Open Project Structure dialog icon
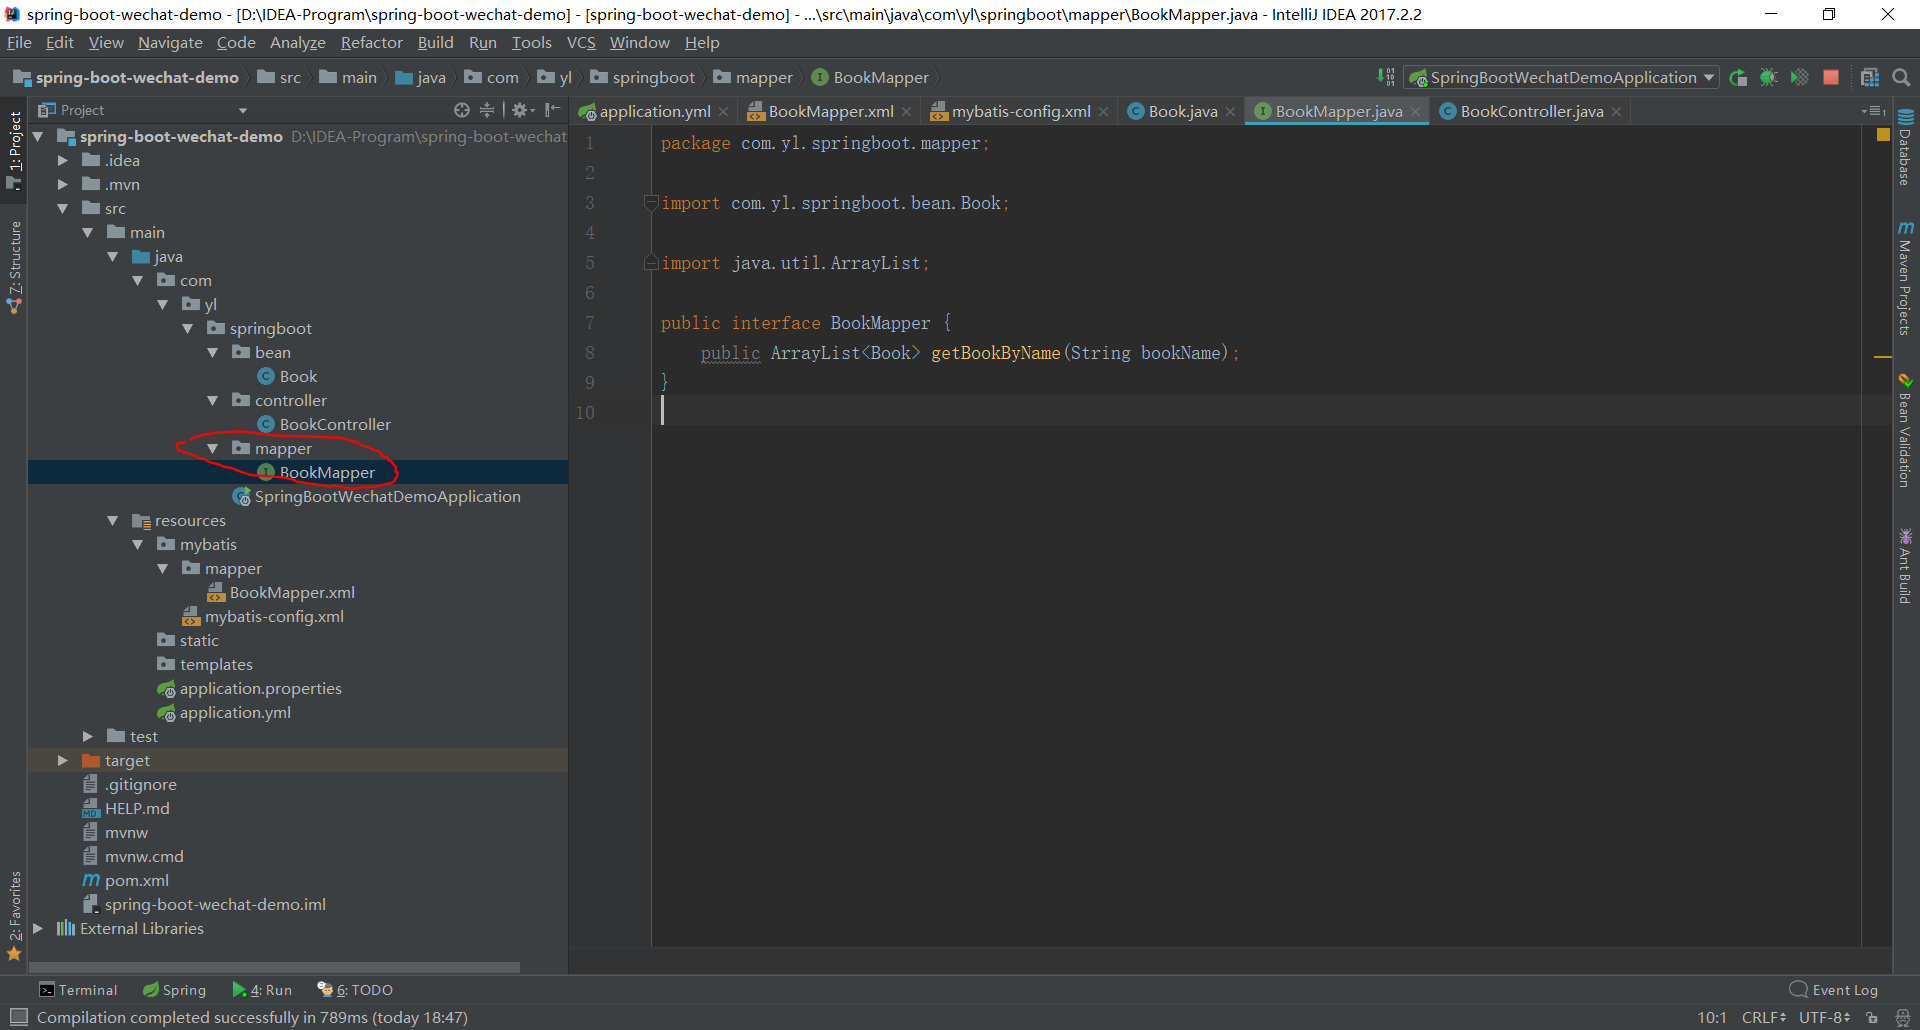This screenshot has width=1920, height=1030. [x=1870, y=77]
